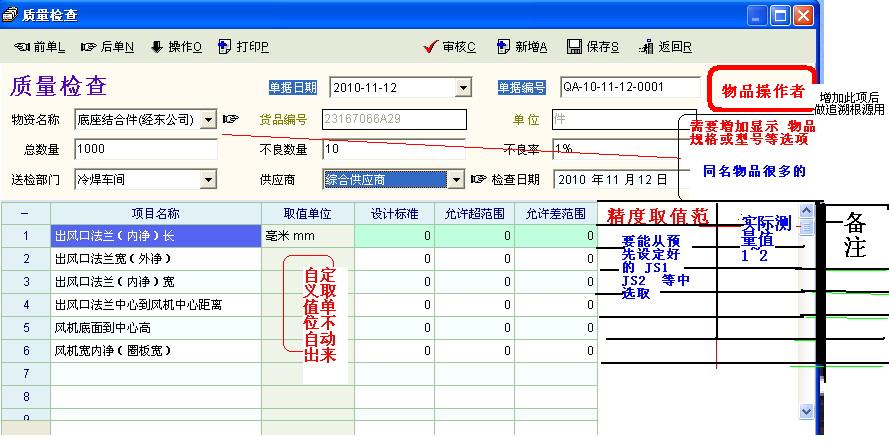
Task: Approve the record with 审核 checkmark icon
Action: (431, 47)
